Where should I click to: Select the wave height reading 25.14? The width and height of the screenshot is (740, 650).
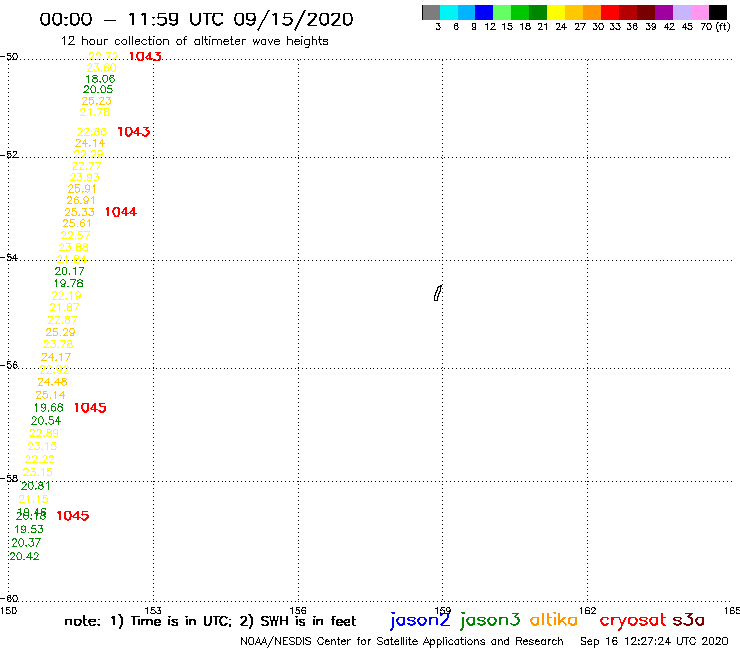pyautogui.click(x=50, y=395)
